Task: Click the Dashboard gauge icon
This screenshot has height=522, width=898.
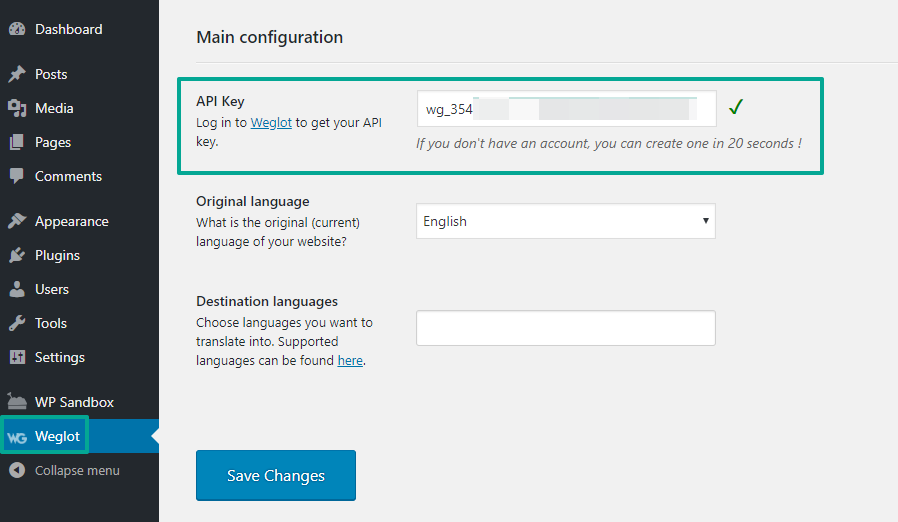Action: pyautogui.click(x=17, y=29)
